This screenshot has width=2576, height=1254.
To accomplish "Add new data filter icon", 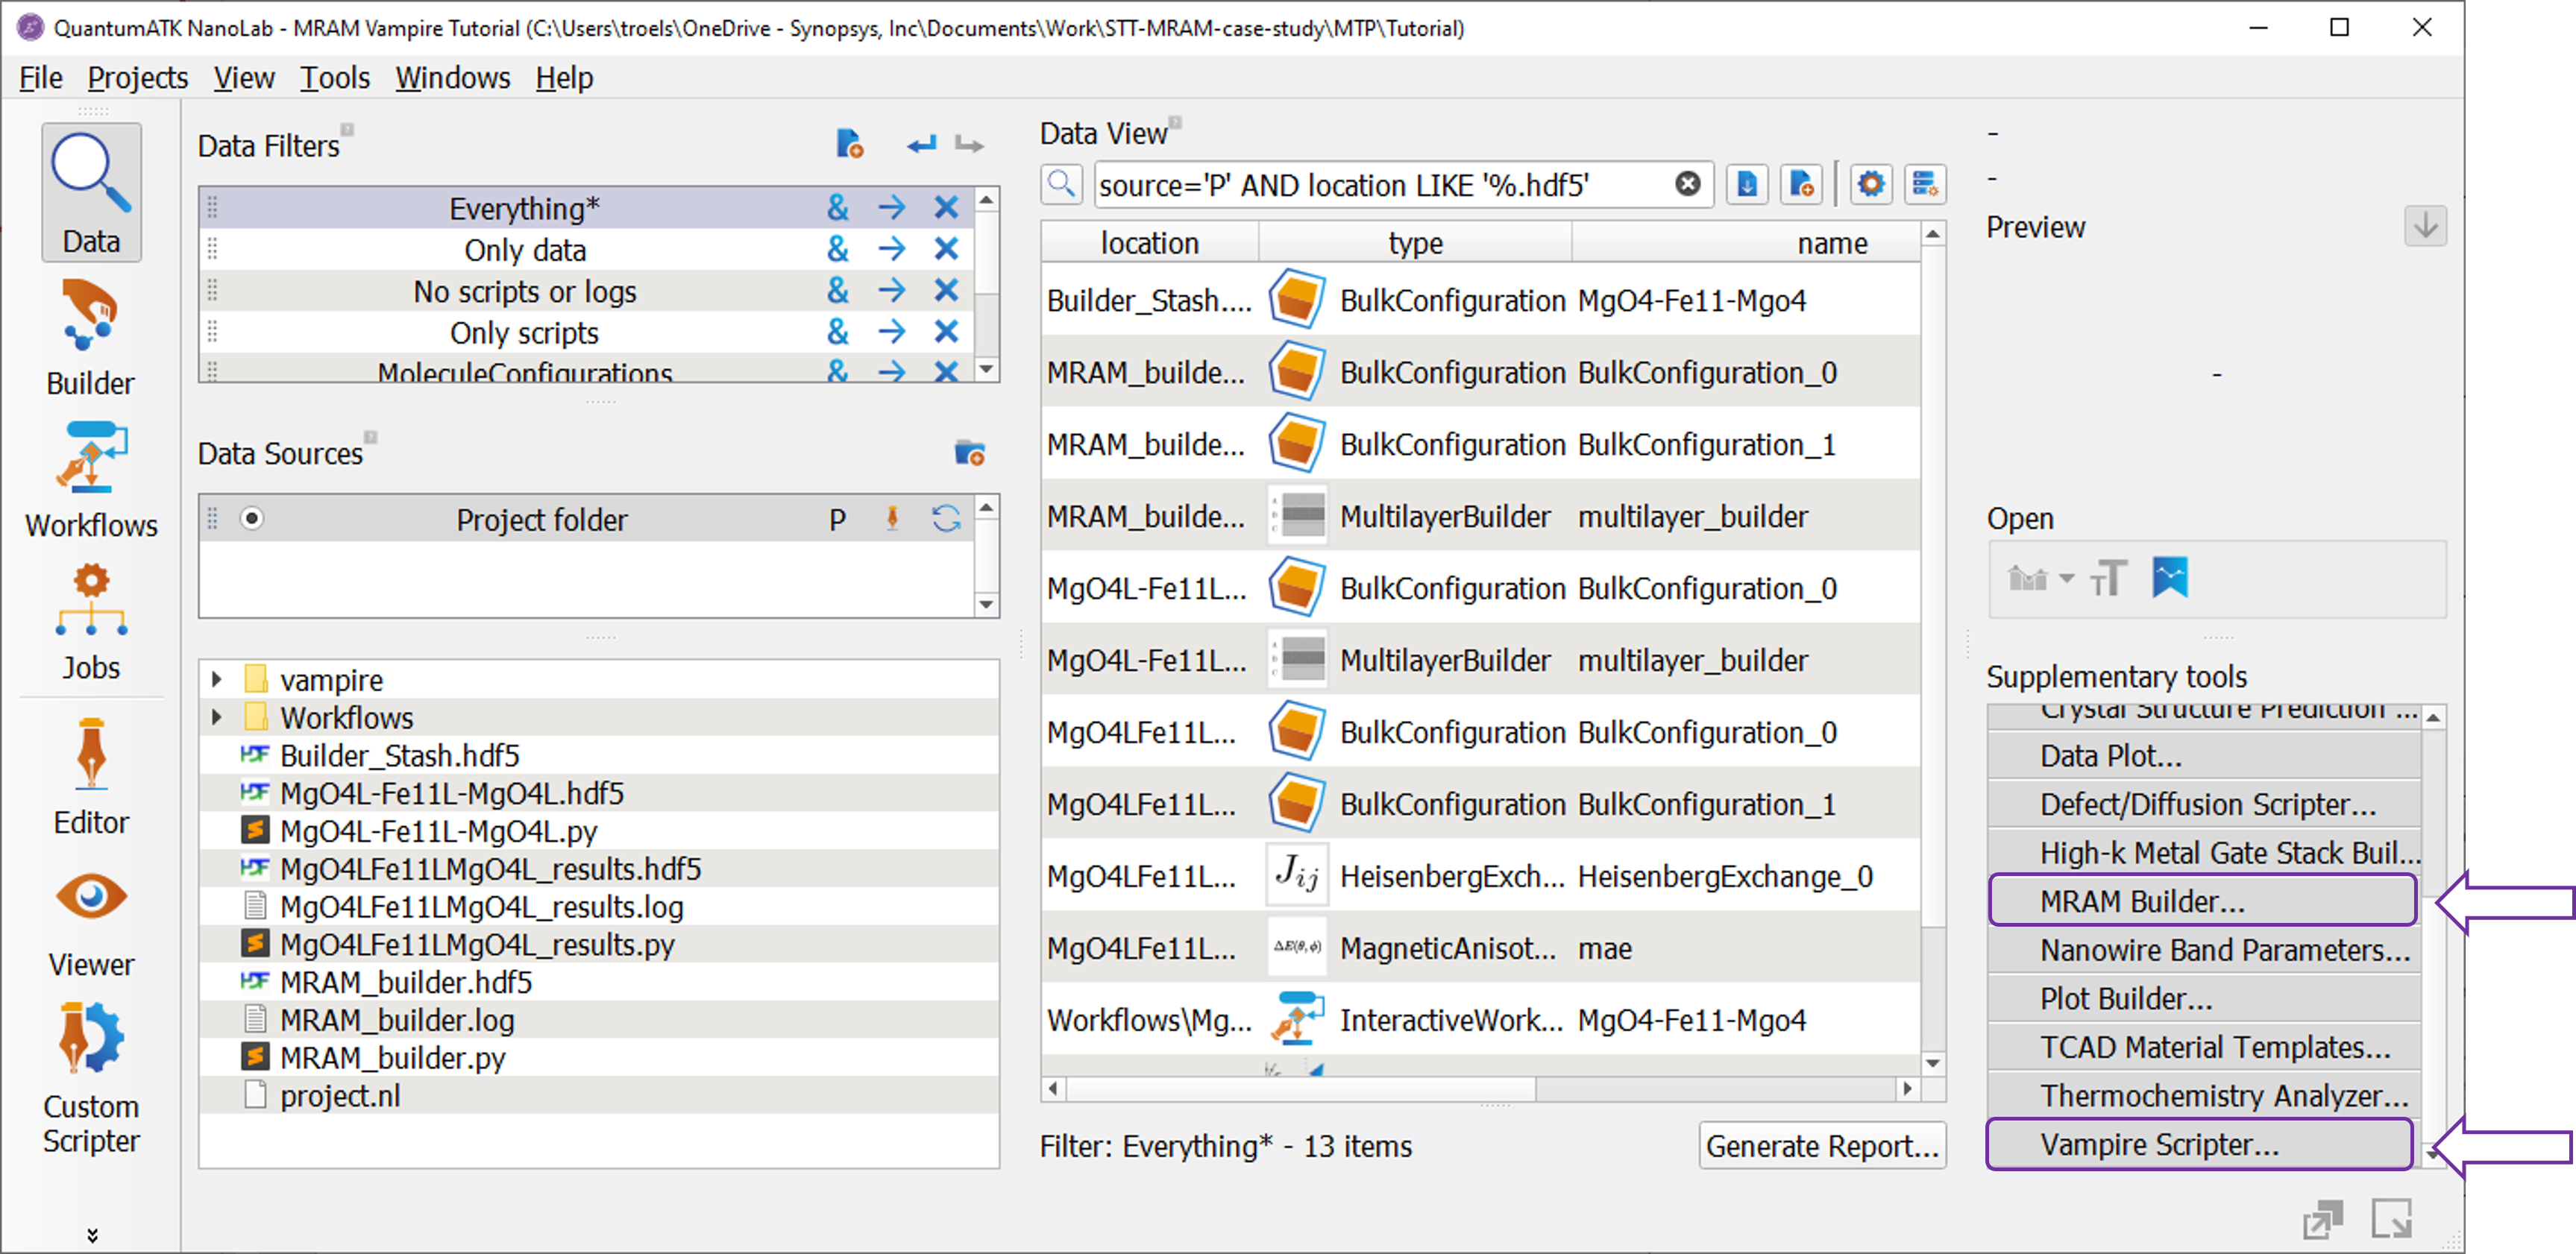I will point(849,145).
